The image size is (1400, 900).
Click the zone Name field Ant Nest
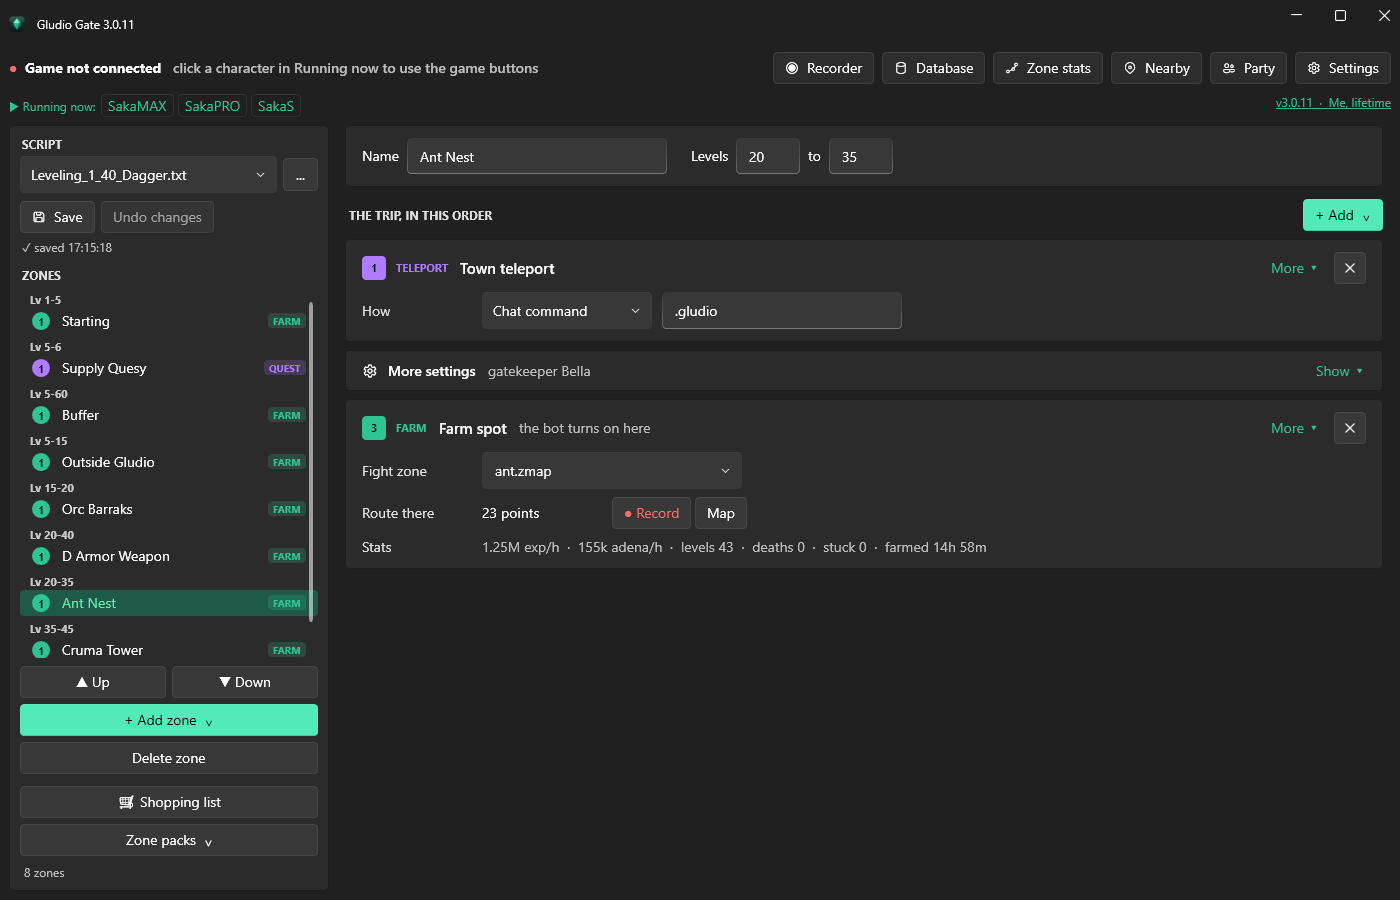pos(537,156)
